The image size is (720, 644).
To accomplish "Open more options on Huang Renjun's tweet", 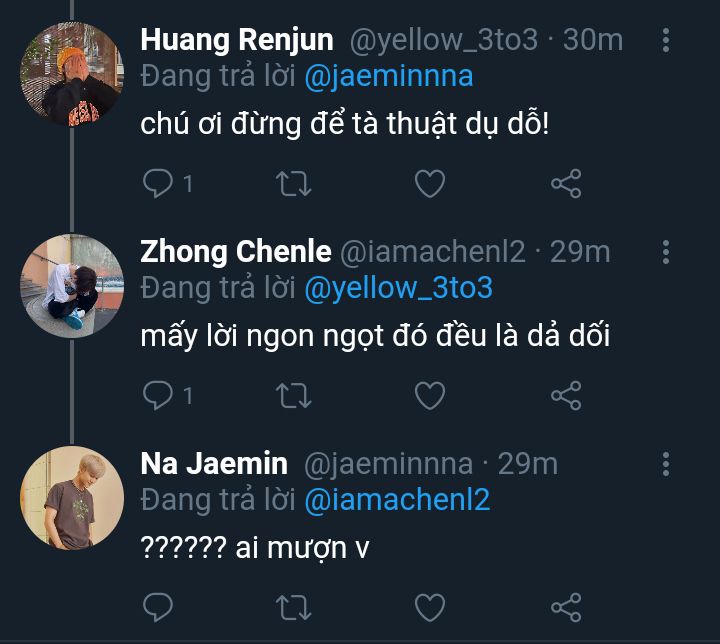I will tap(667, 41).
